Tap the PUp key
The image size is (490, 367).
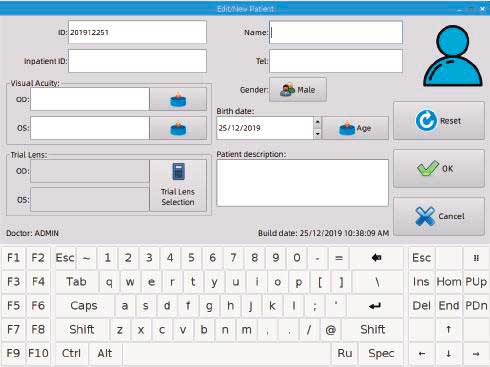pyautogui.click(x=476, y=282)
